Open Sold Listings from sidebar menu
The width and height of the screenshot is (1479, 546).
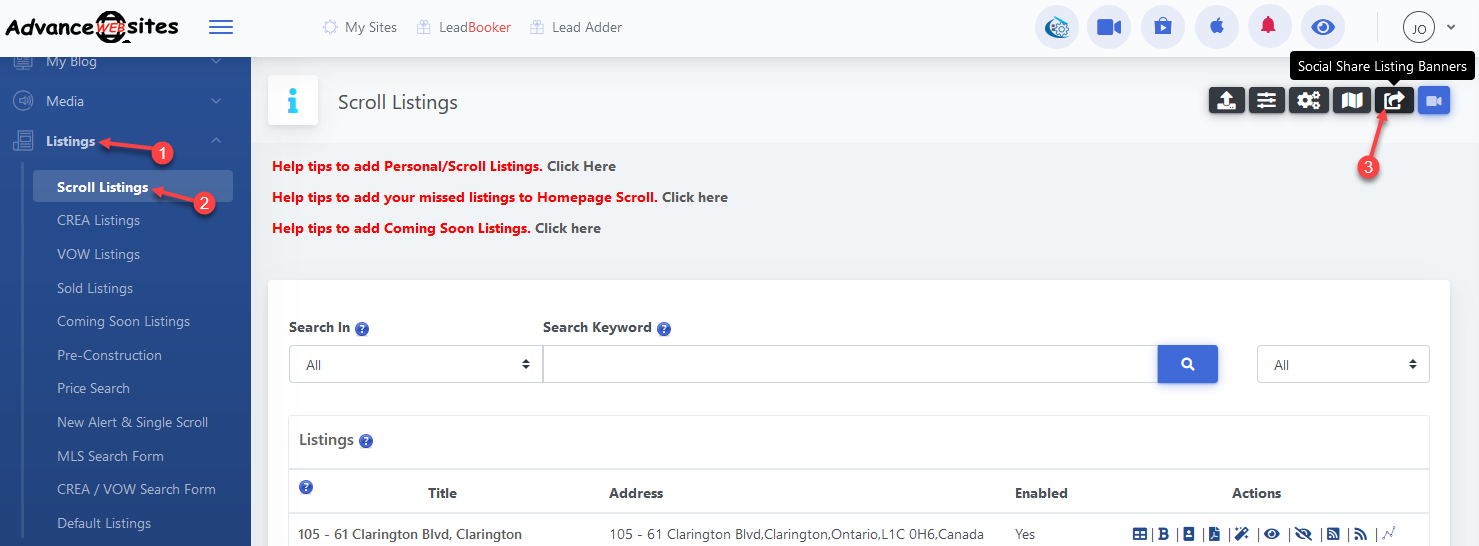click(95, 288)
